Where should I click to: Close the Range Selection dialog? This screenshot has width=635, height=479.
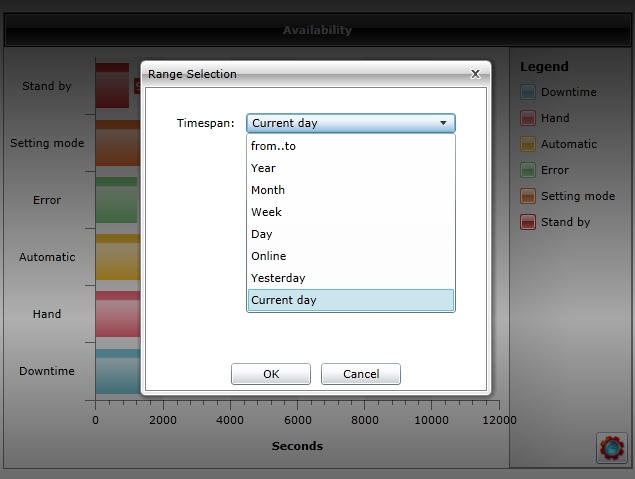475,74
